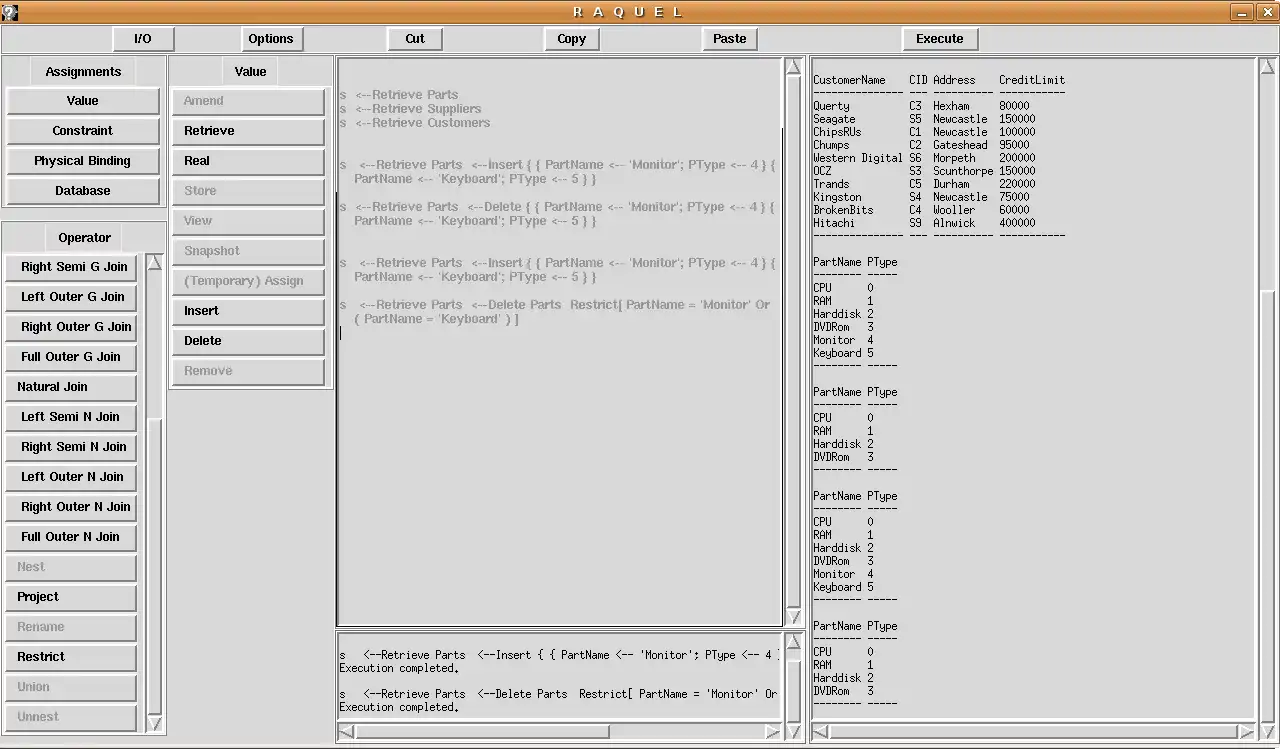Open the I/O menu button
The height and width of the screenshot is (749, 1280).
pyautogui.click(x=143, y=39)
